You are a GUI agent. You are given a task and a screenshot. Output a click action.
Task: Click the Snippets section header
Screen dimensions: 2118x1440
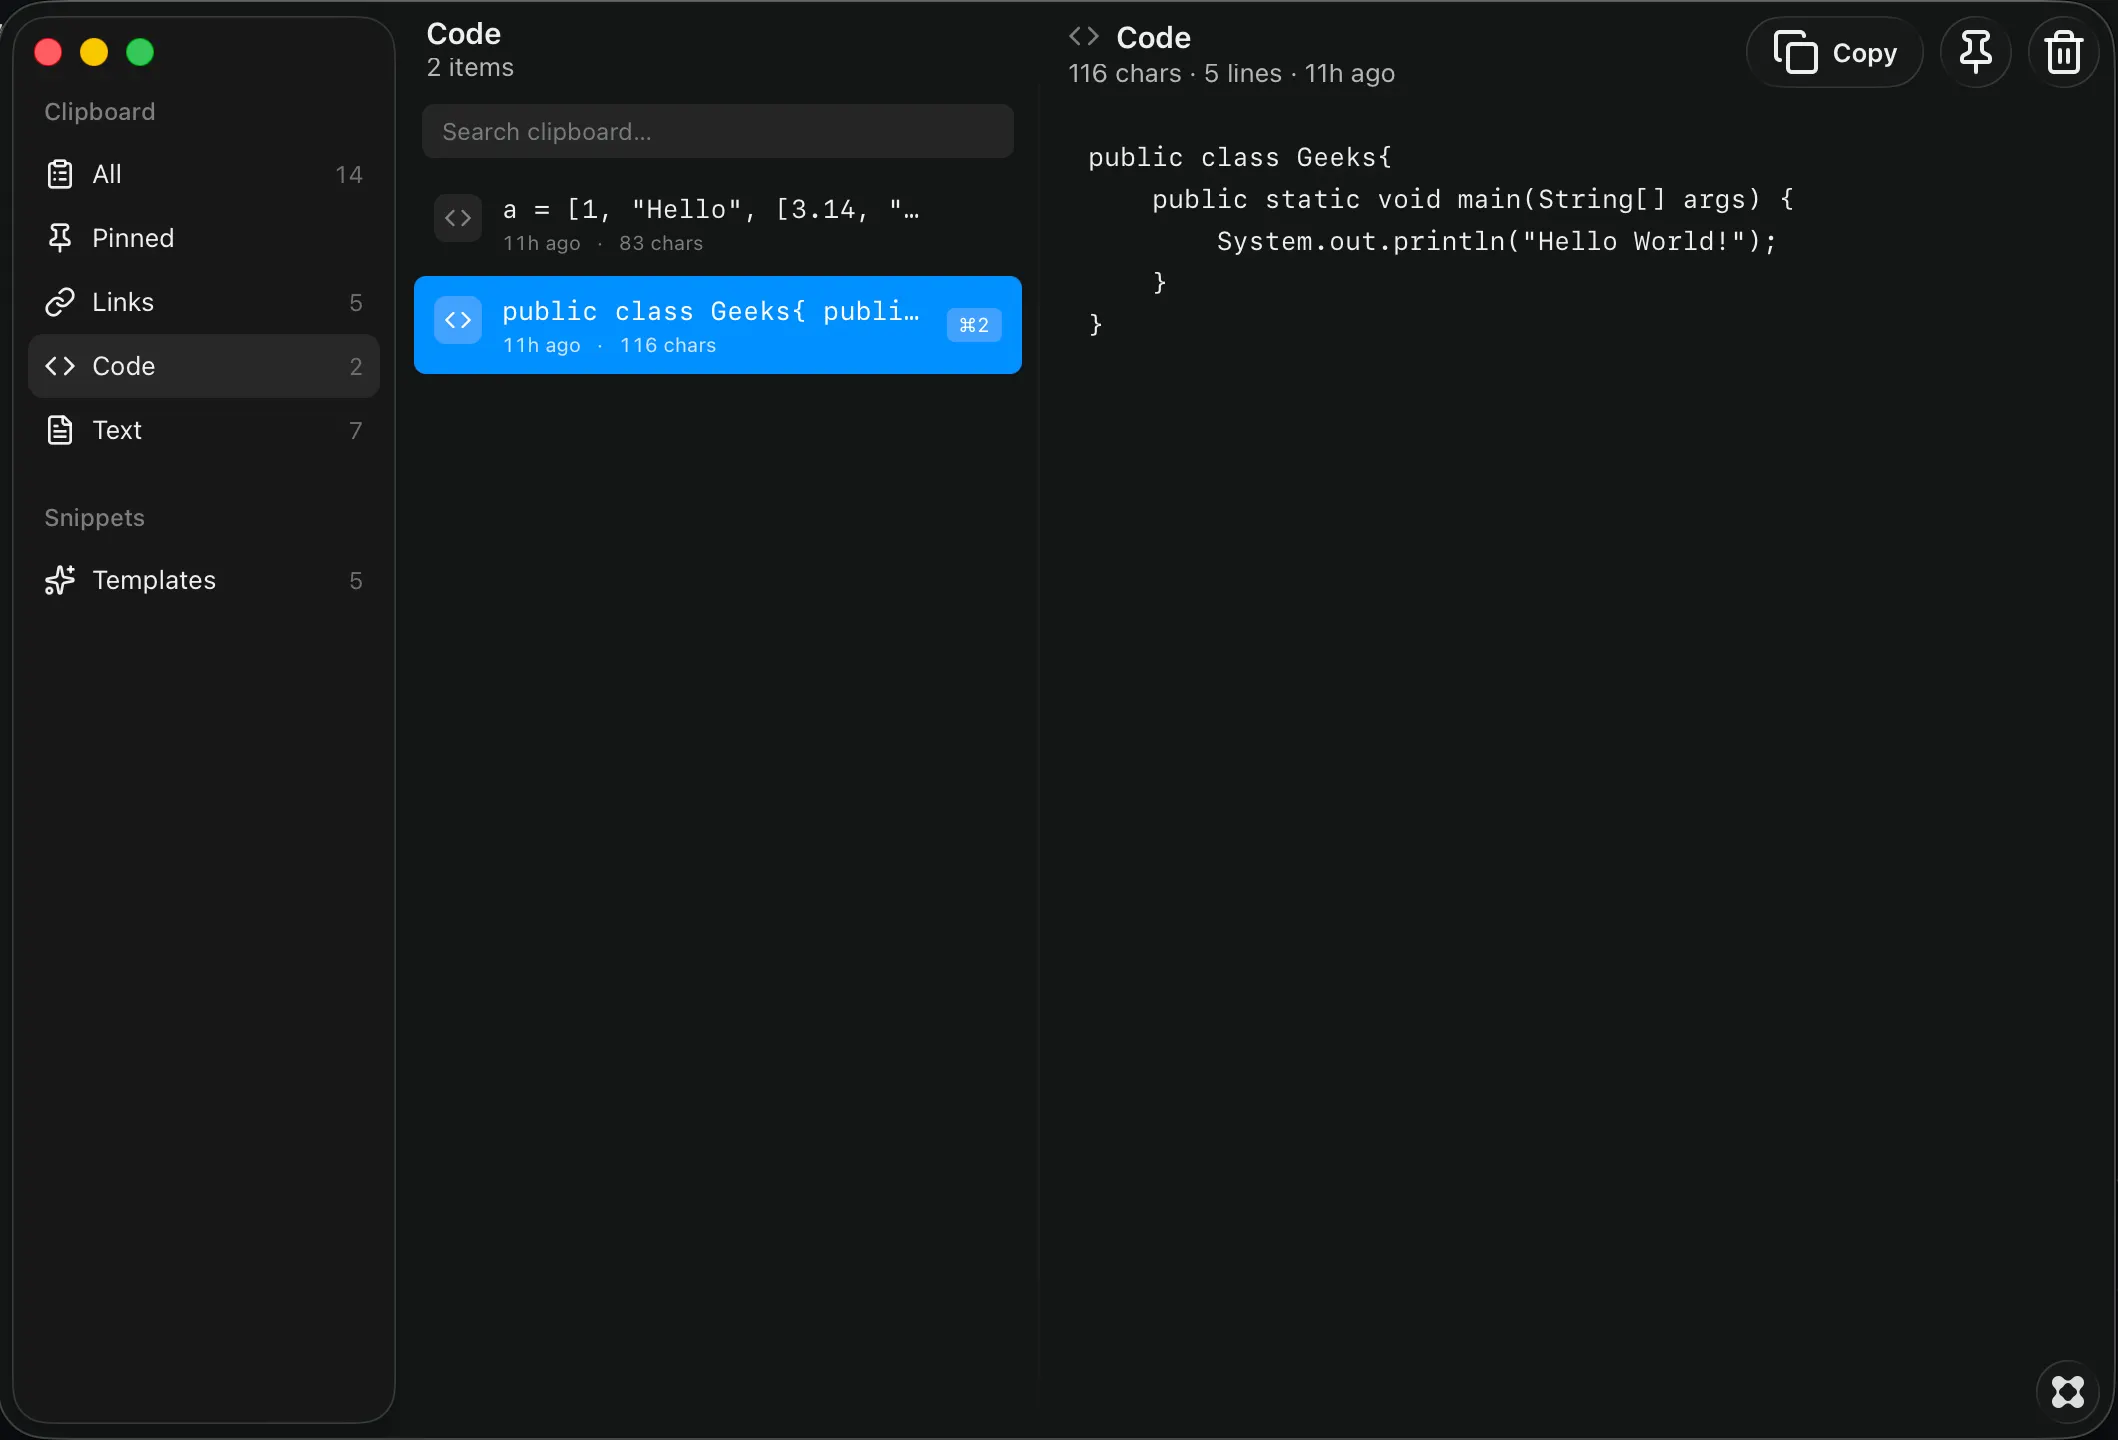[95, 517]
